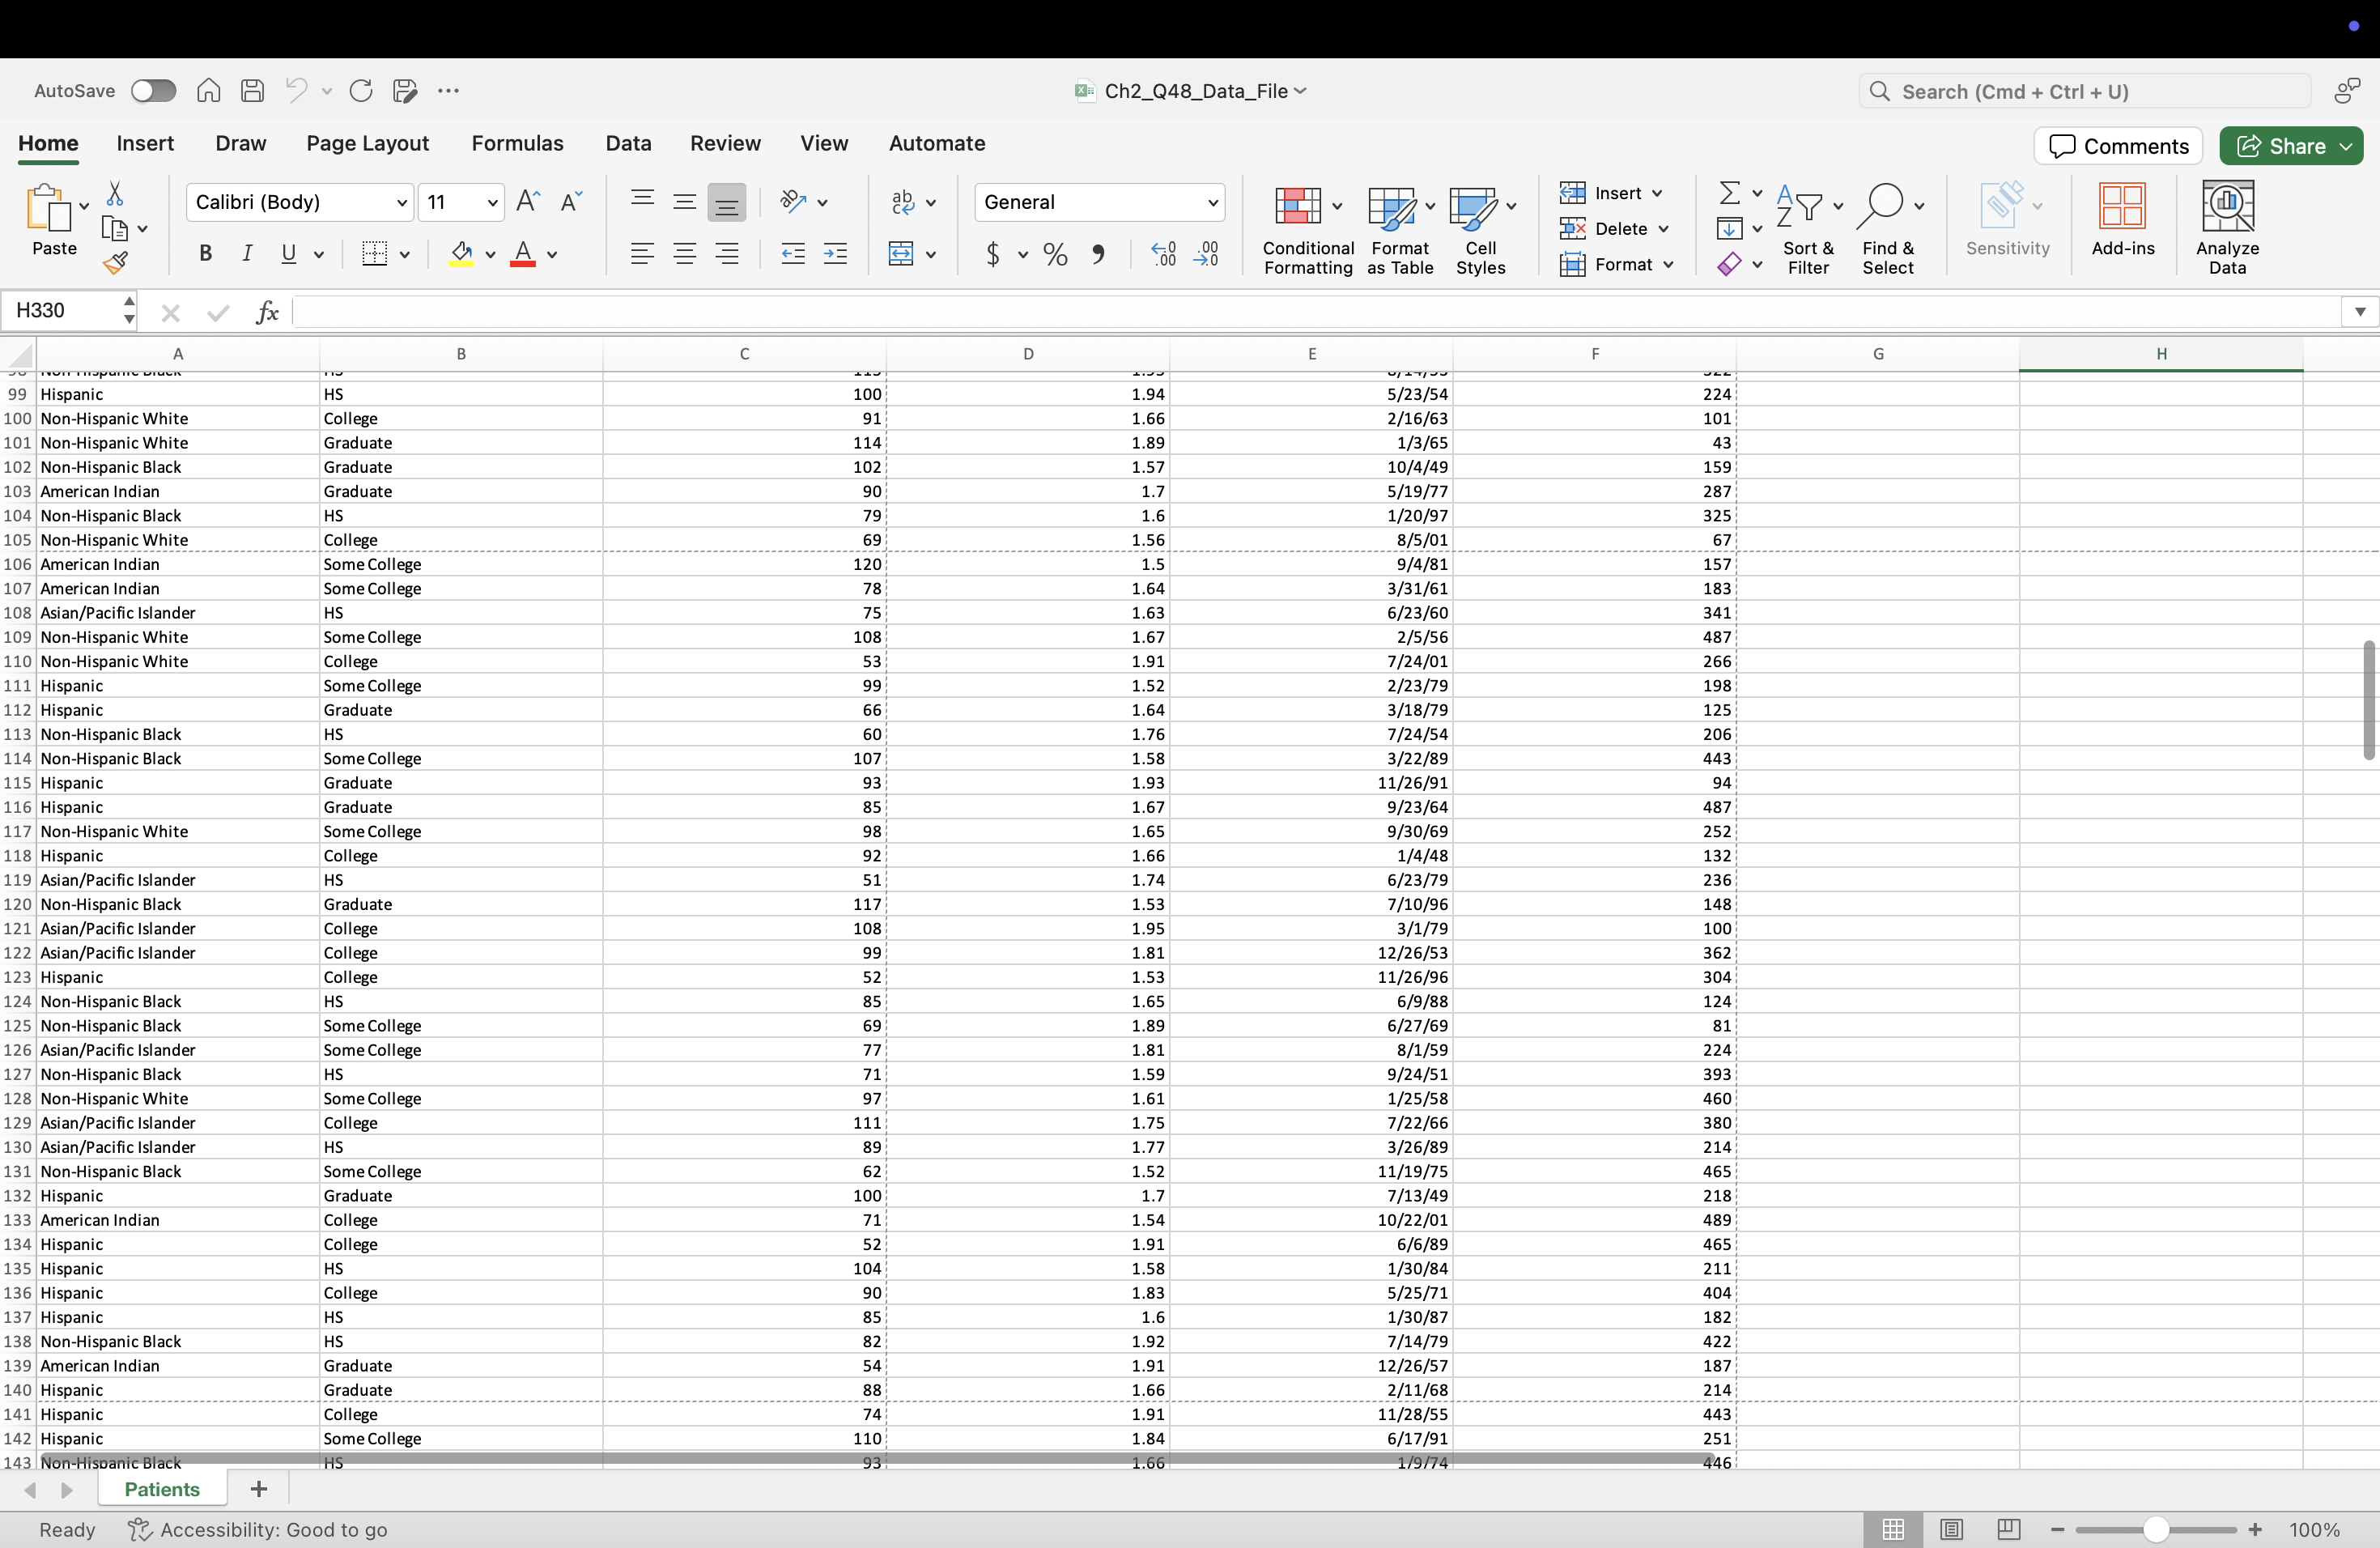The width and height of the screenshot is (2380, 1548).
Task: Click the Share button
Action: (x=2280, y=146)
